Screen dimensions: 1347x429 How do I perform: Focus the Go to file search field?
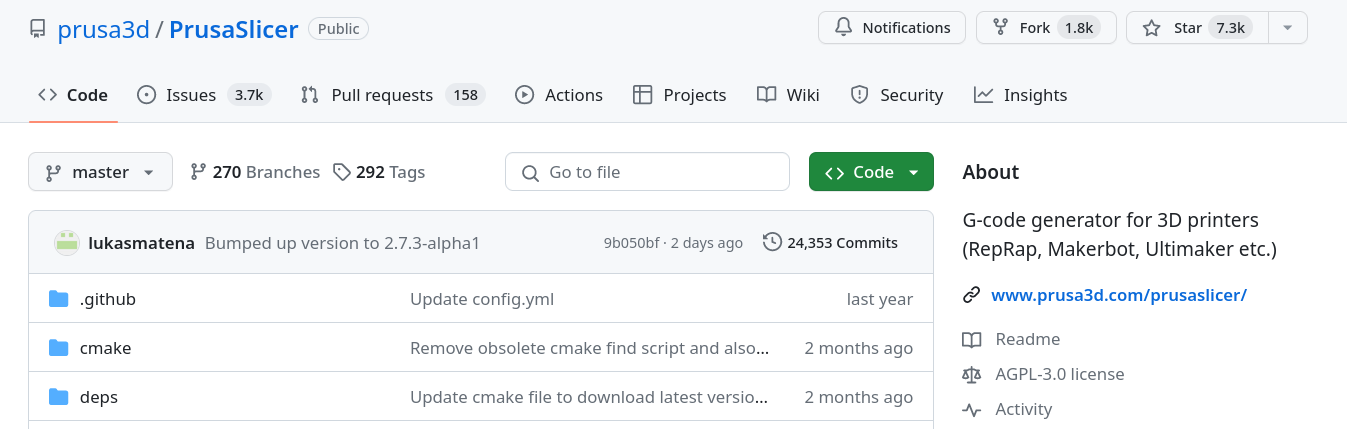[x=647, y=172]
